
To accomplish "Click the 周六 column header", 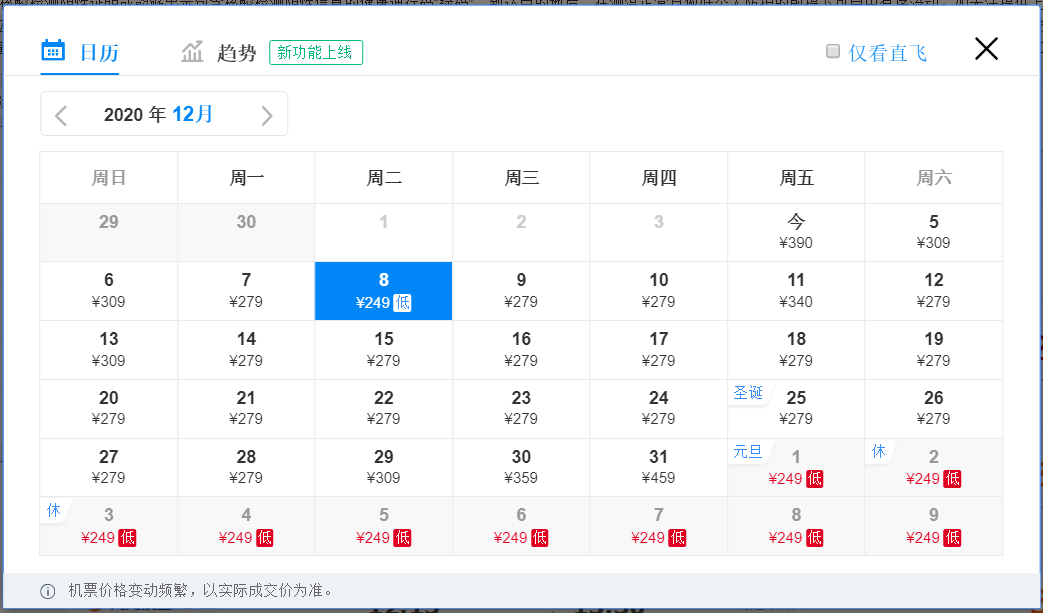I will pos(934,178).
